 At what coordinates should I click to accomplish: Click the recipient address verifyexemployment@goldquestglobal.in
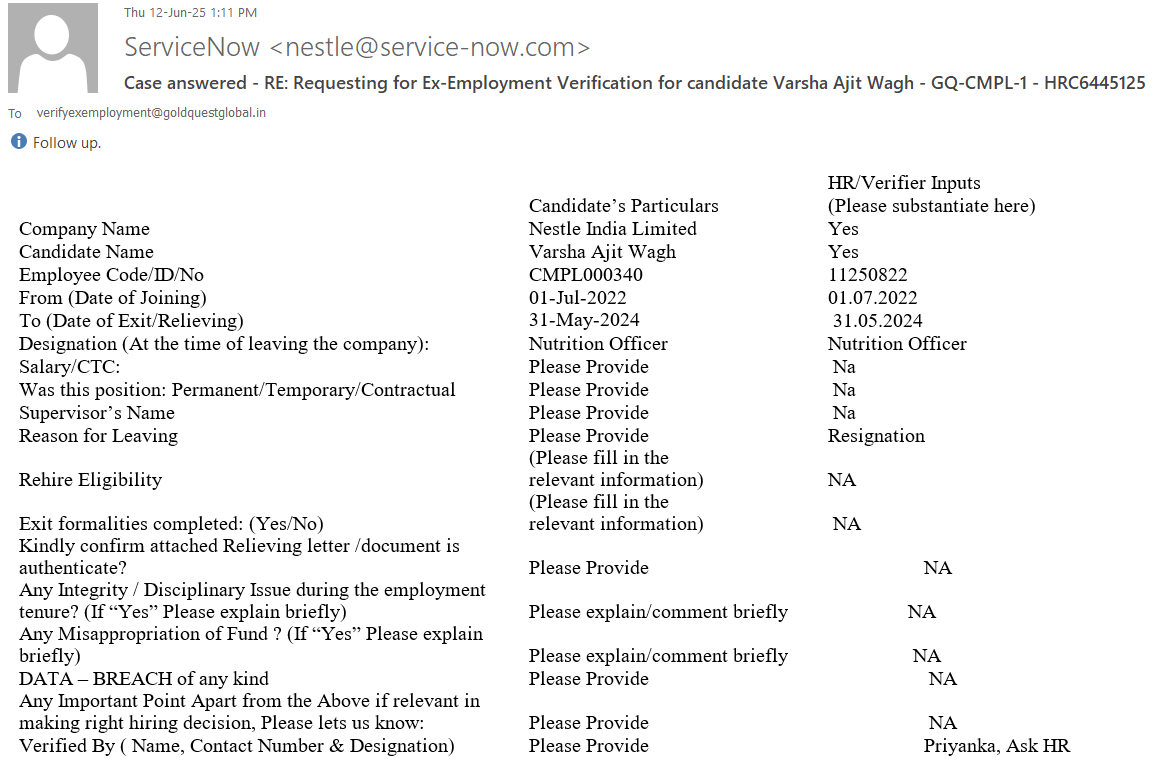tap(151, 113)
